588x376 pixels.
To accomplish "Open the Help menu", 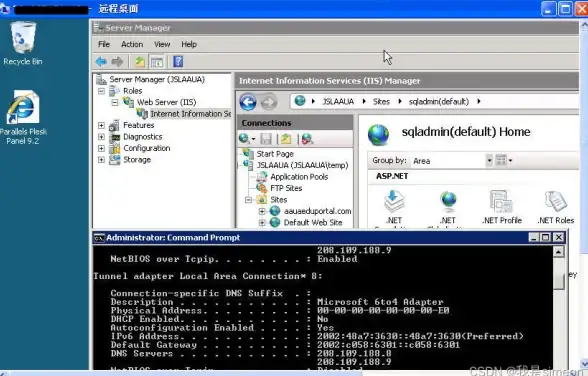I will coord(189,44).
